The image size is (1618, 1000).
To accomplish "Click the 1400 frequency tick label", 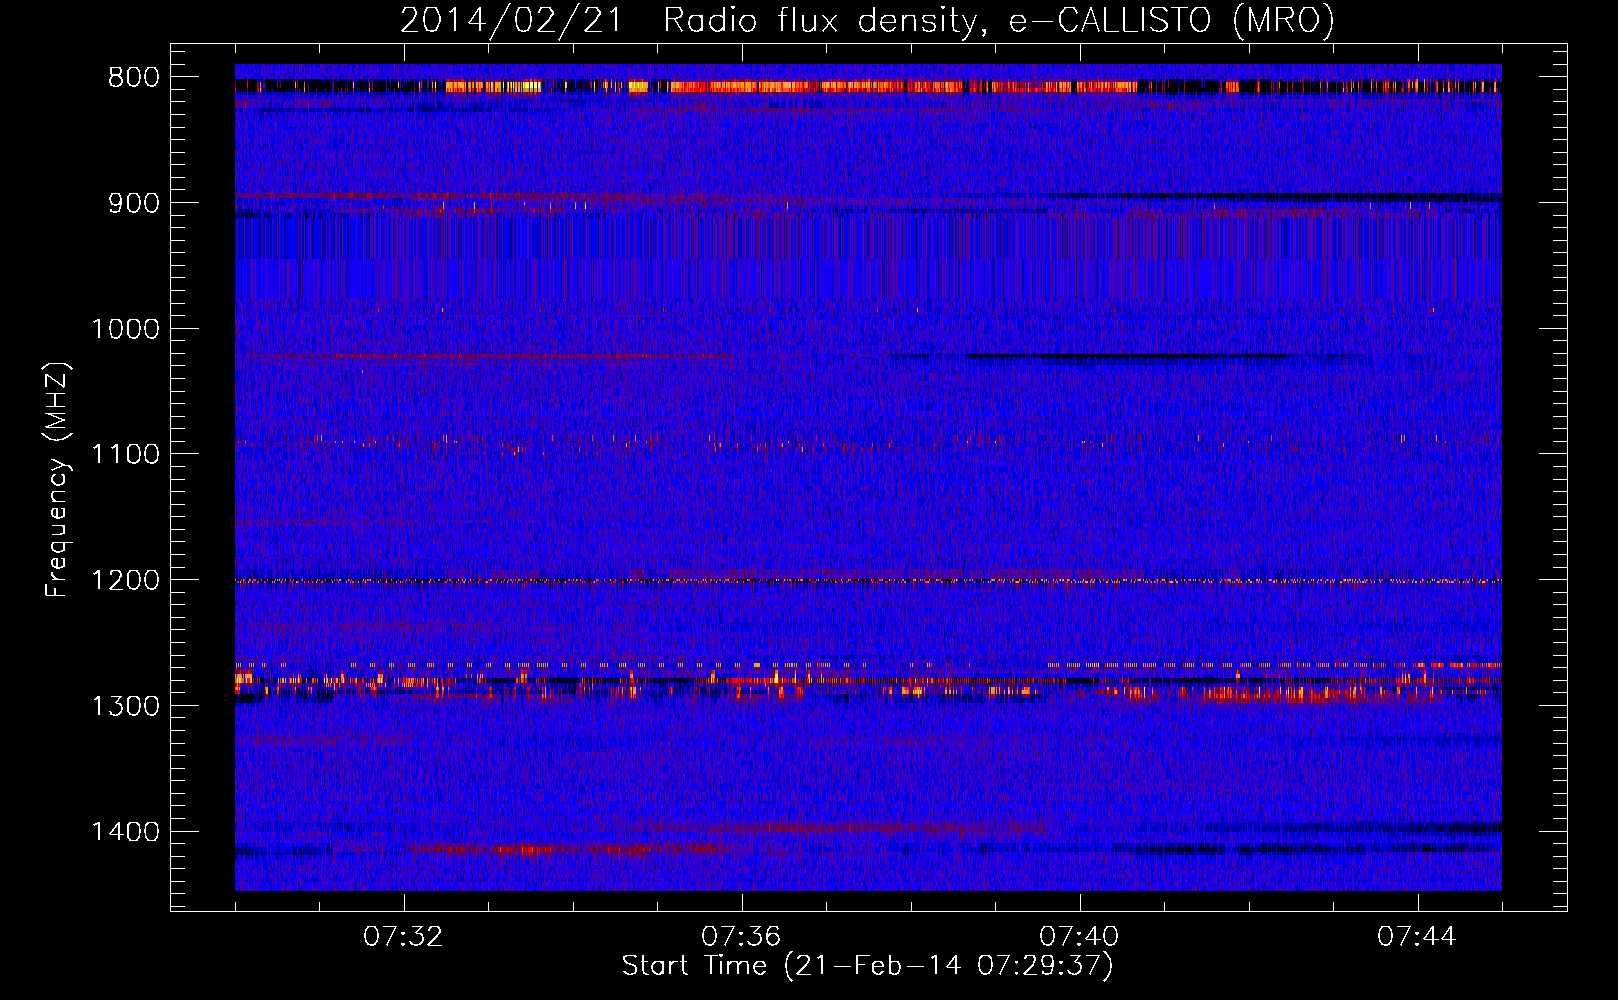I will click(x=125, y=832).
